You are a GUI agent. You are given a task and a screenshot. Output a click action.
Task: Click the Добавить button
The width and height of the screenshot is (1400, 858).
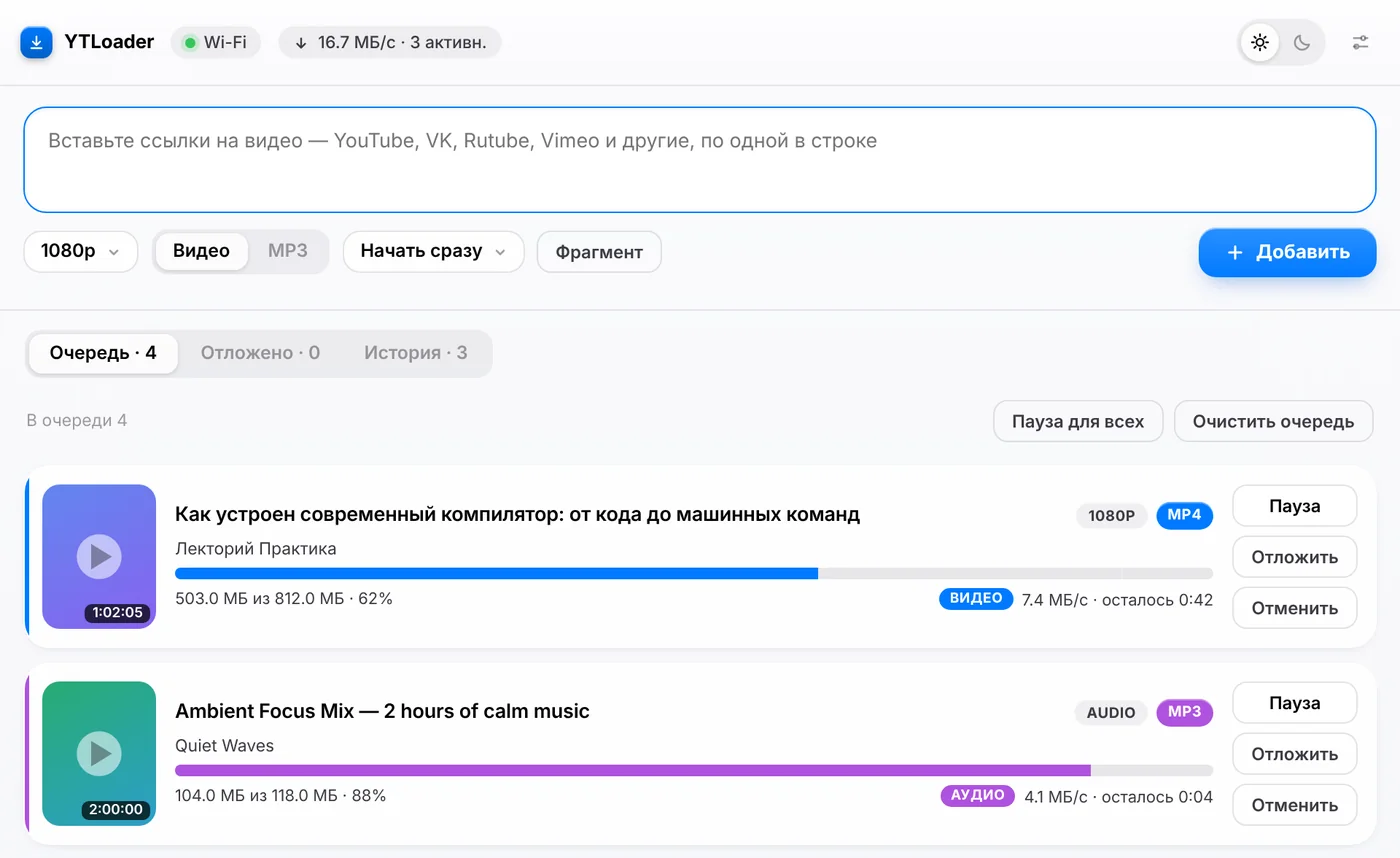click(x=1288, y=252)
